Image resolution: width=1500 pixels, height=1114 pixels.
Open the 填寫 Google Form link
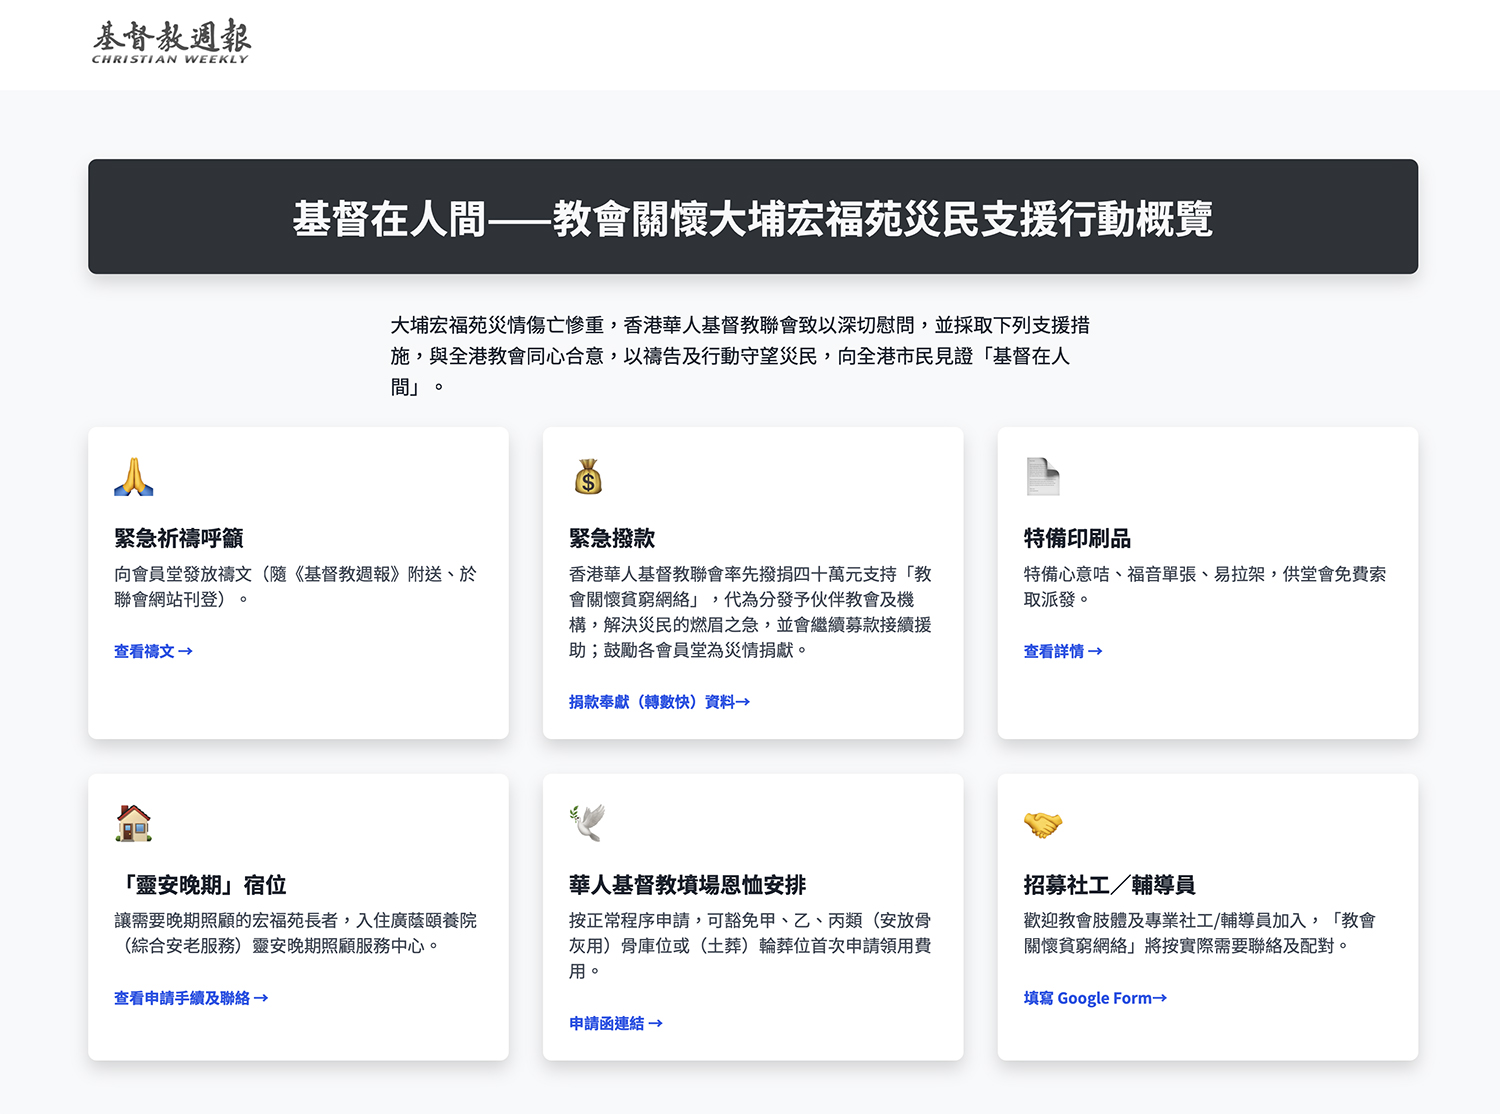coord(1095,998)
